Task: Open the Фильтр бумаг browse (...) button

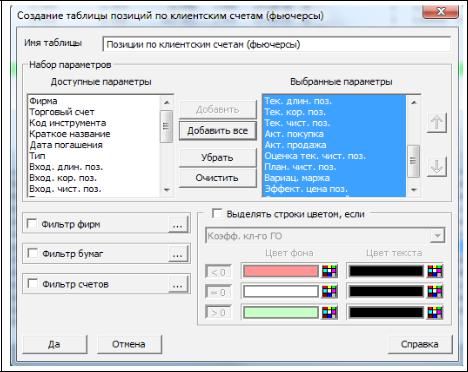Action: [178, 254]
